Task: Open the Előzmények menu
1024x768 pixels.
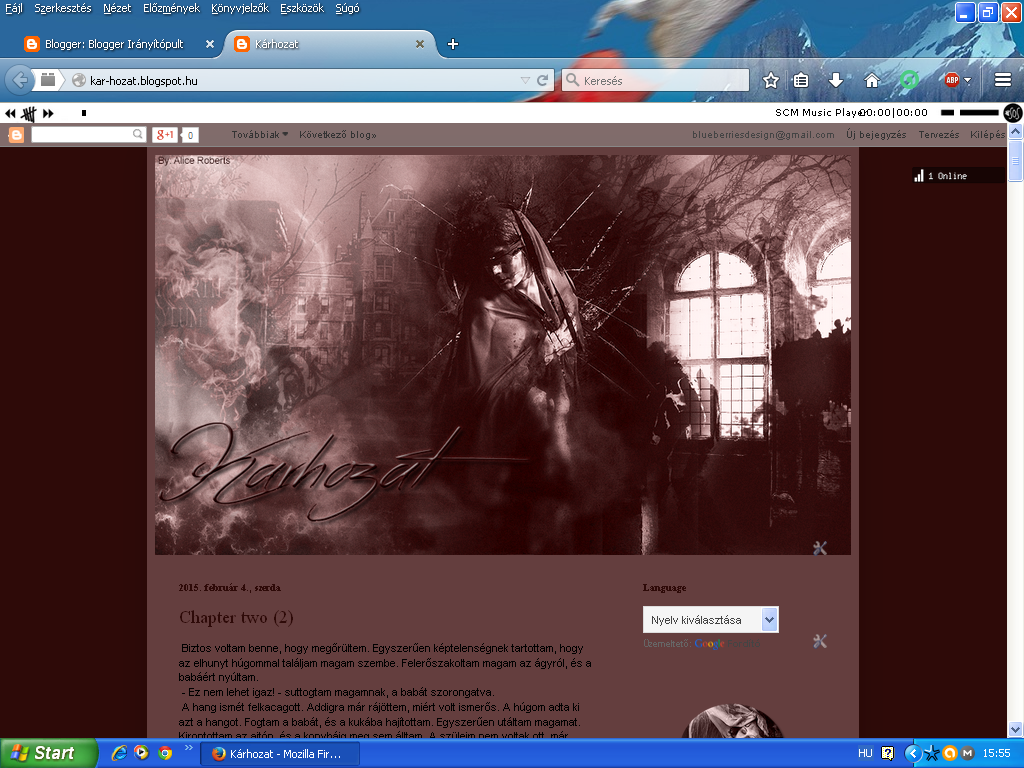Action: 171,8
